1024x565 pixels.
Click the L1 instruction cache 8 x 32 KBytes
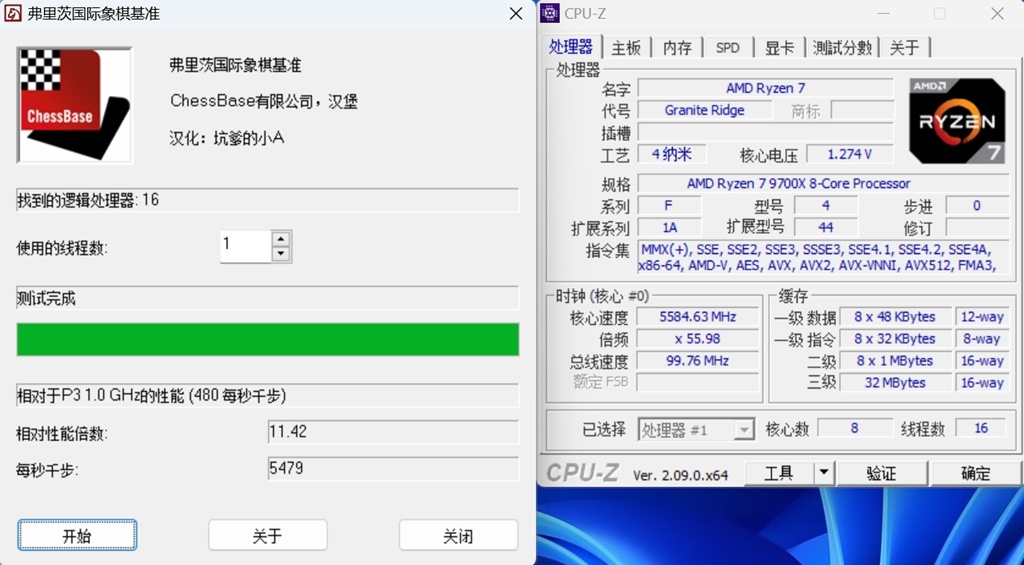[895, 338]
